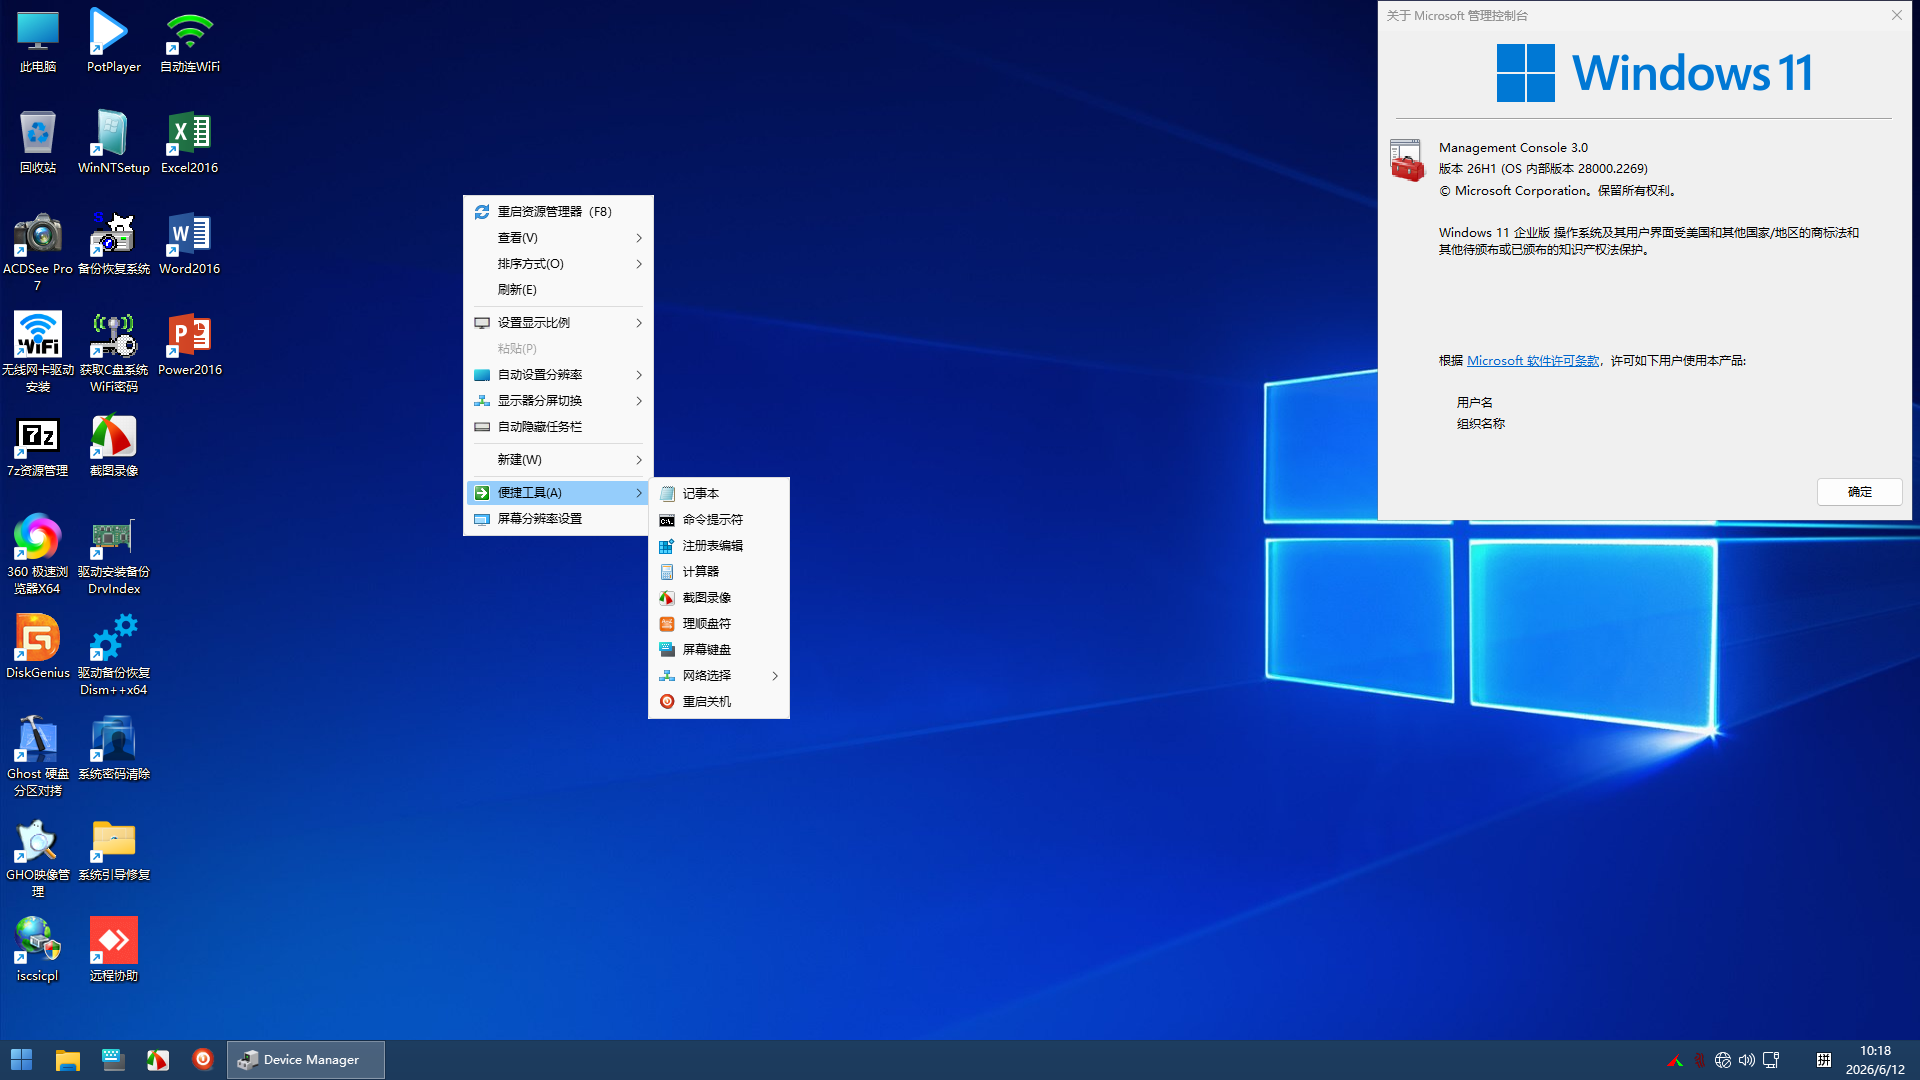Screen dimensions: 1920x1080
Task: Select the 驱动备份恢复 Dism++x64 icon
Action: [113, 655]
